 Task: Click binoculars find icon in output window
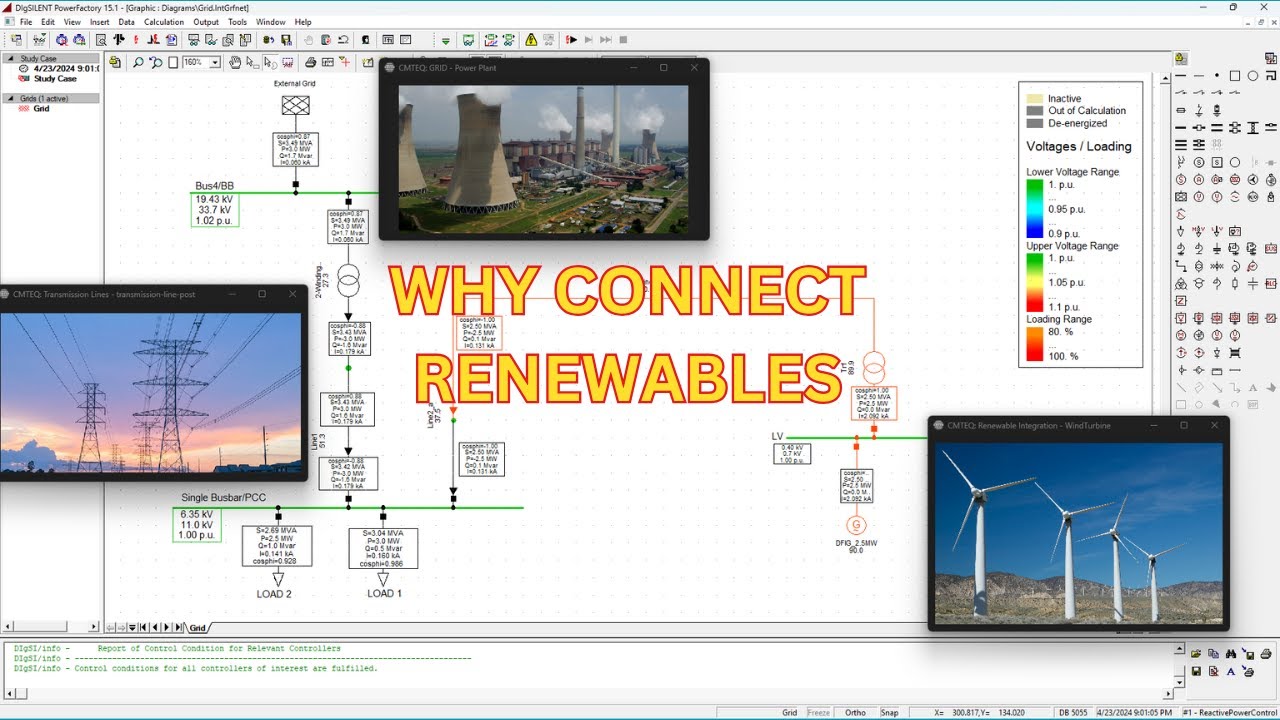[x=1231, y=654]
